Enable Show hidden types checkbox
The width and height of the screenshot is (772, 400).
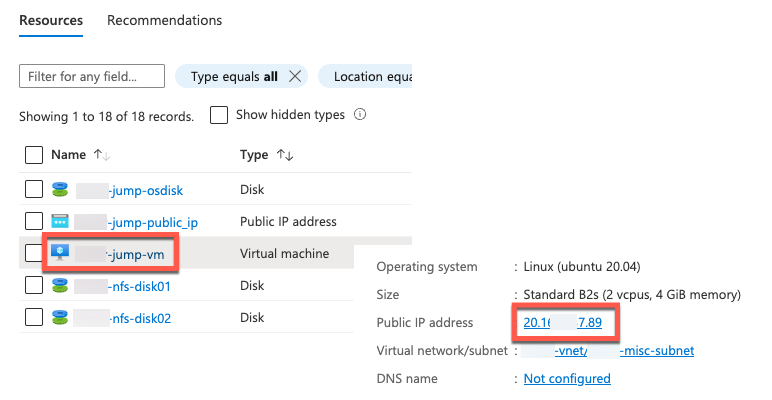(x=219, y=115)
